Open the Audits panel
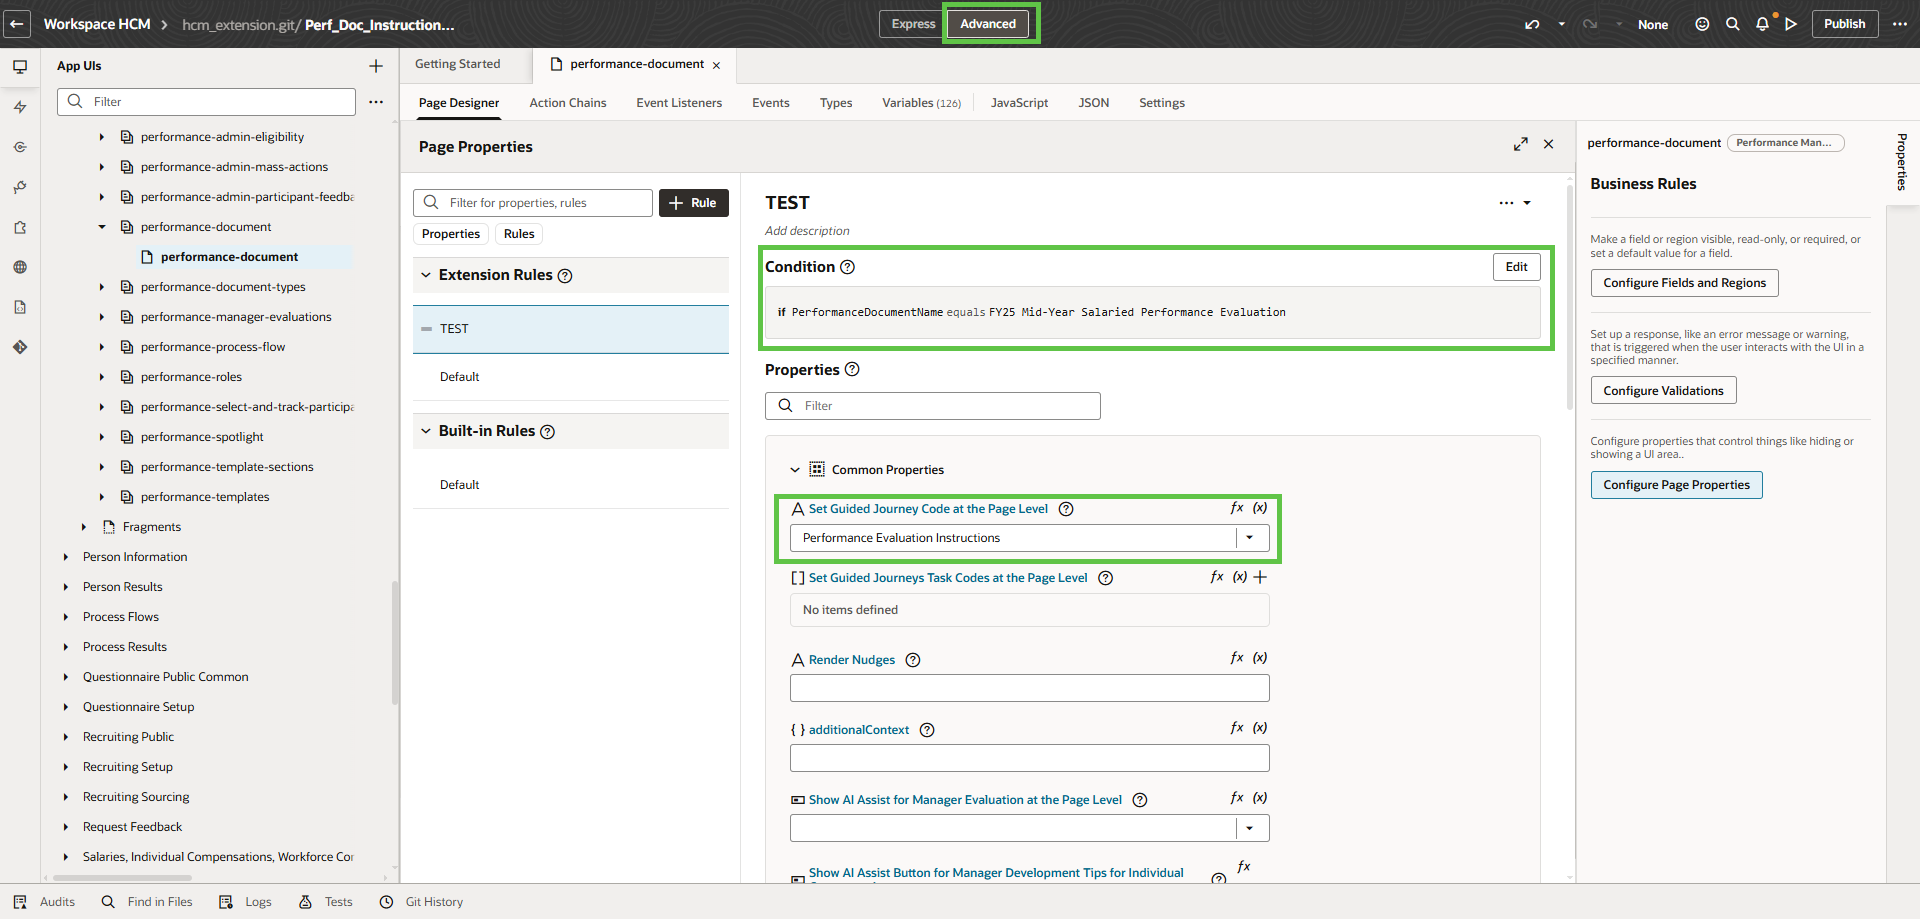Image resolution: width=1920 pixels, height=919 pixels. pos(44,902)
